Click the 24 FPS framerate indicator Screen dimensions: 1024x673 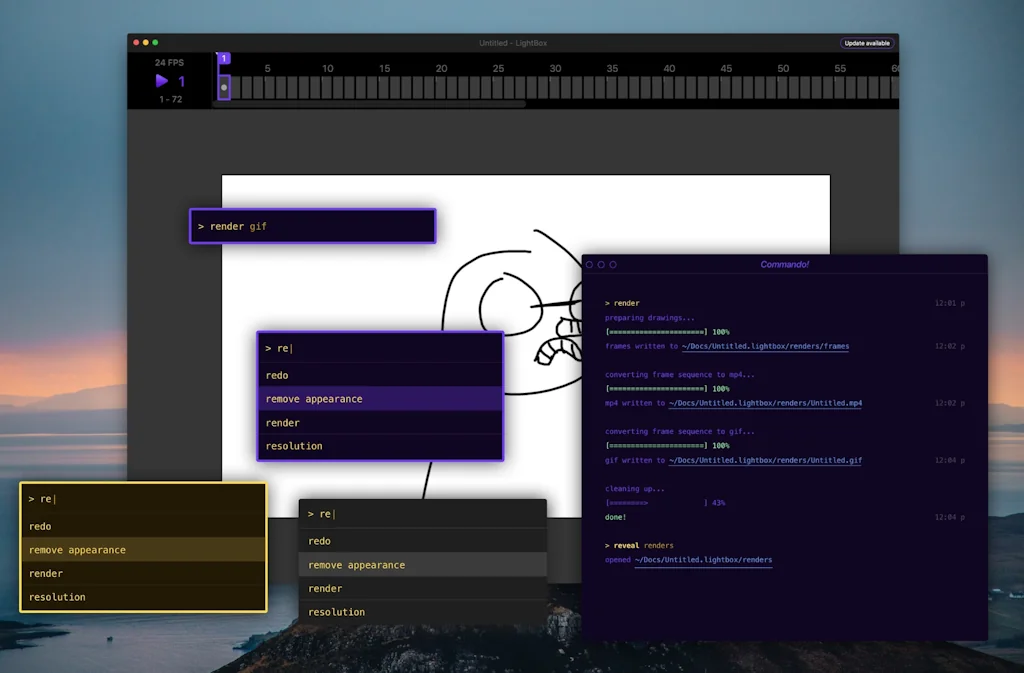[168, 62]
